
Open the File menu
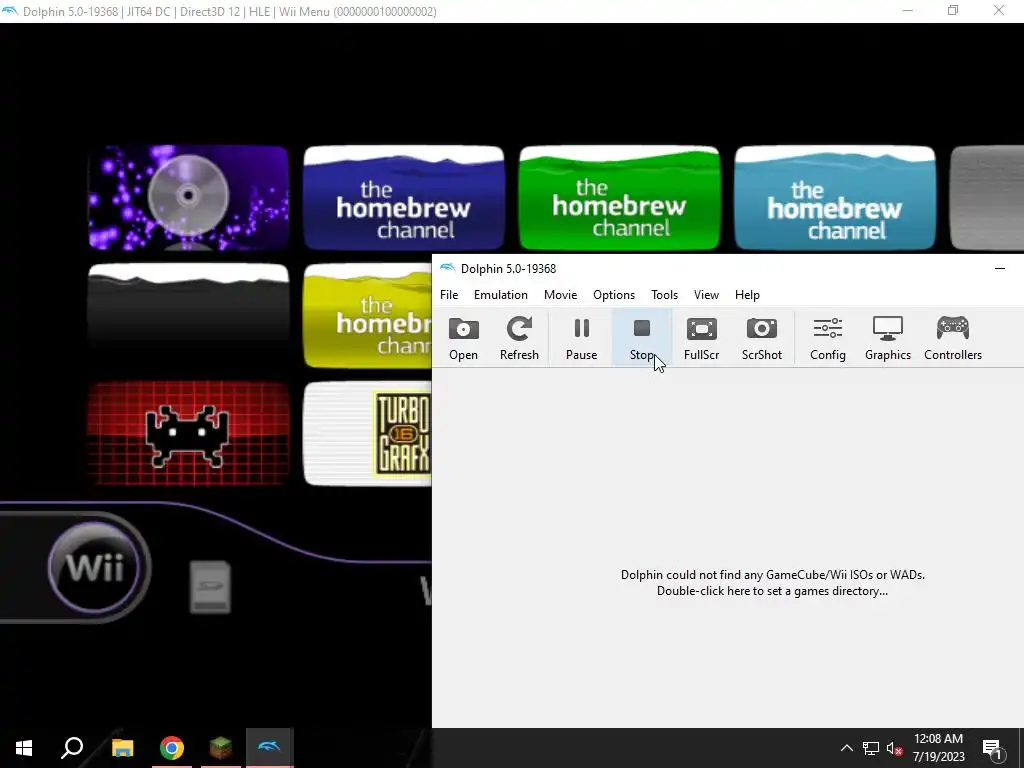pyautogui.click(x=449, y=295)
